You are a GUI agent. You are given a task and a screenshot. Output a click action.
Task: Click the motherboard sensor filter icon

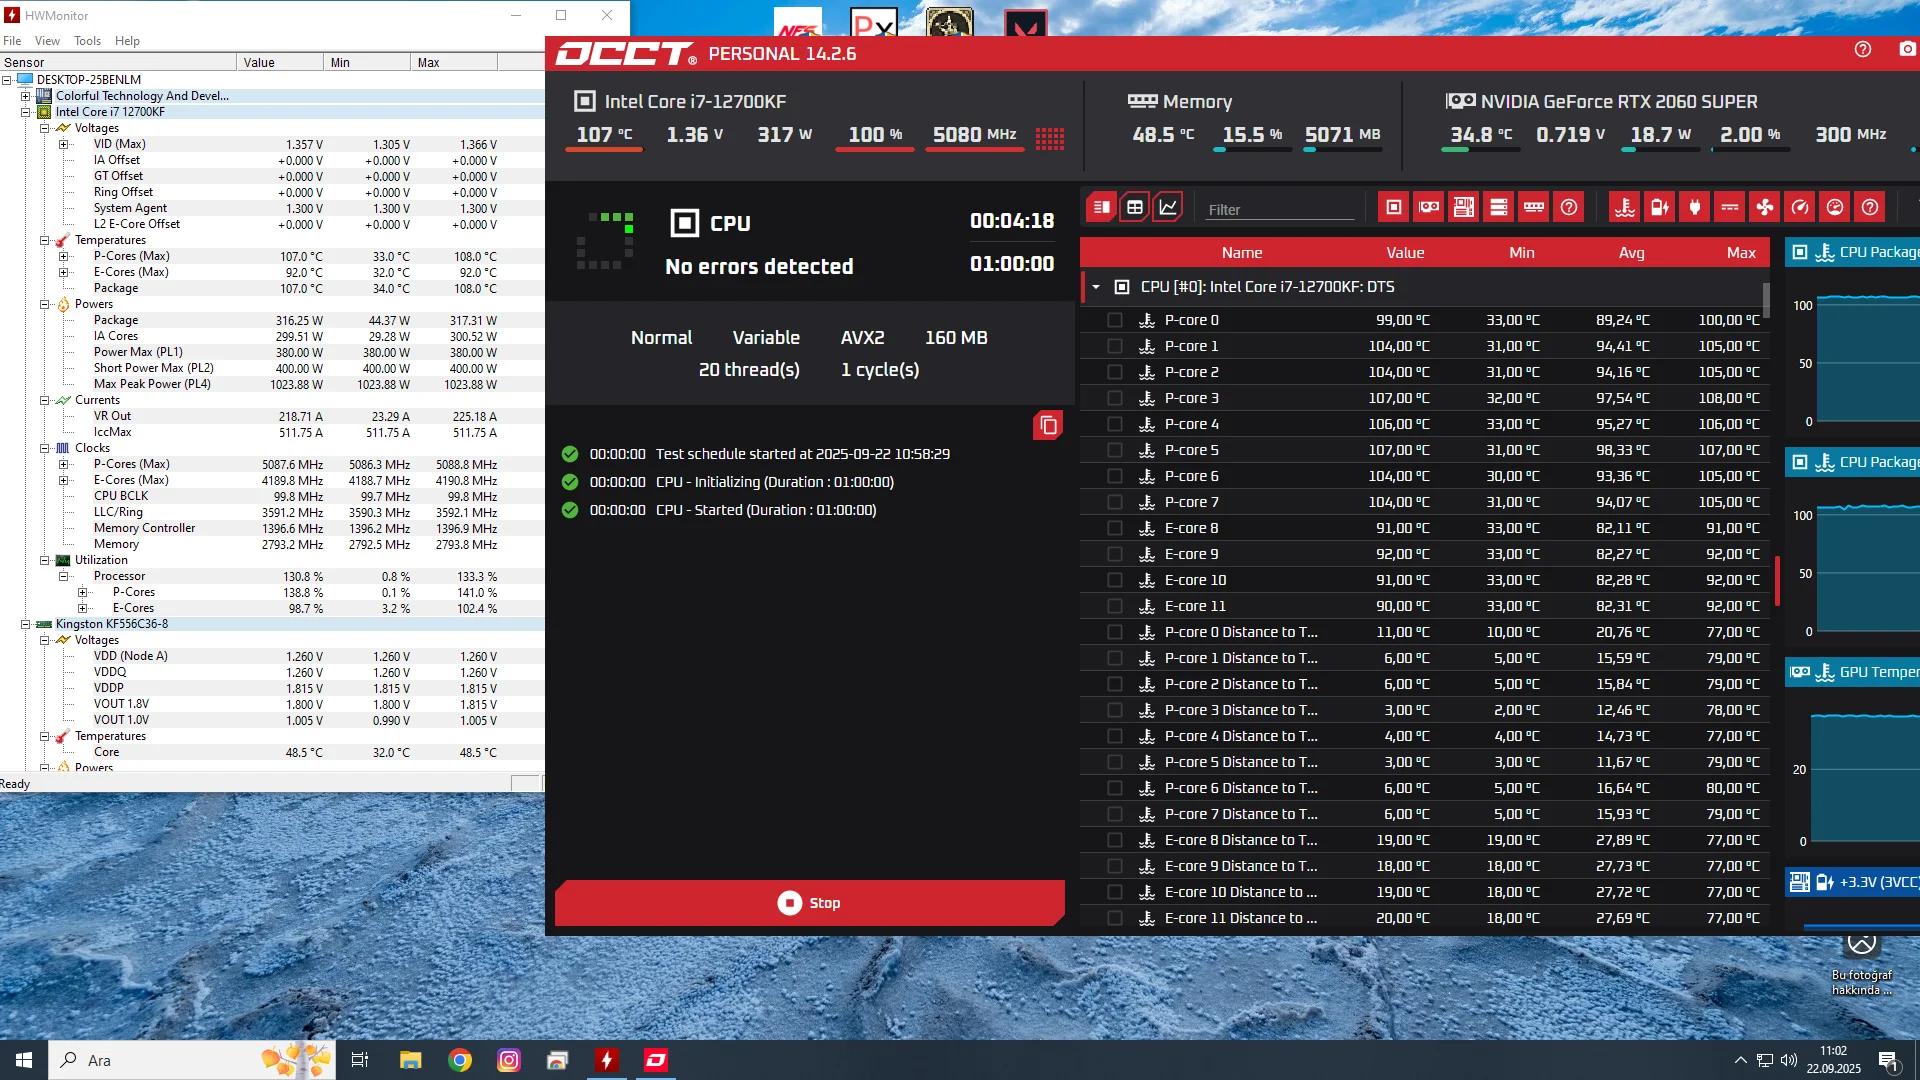tap(1464, 207)
